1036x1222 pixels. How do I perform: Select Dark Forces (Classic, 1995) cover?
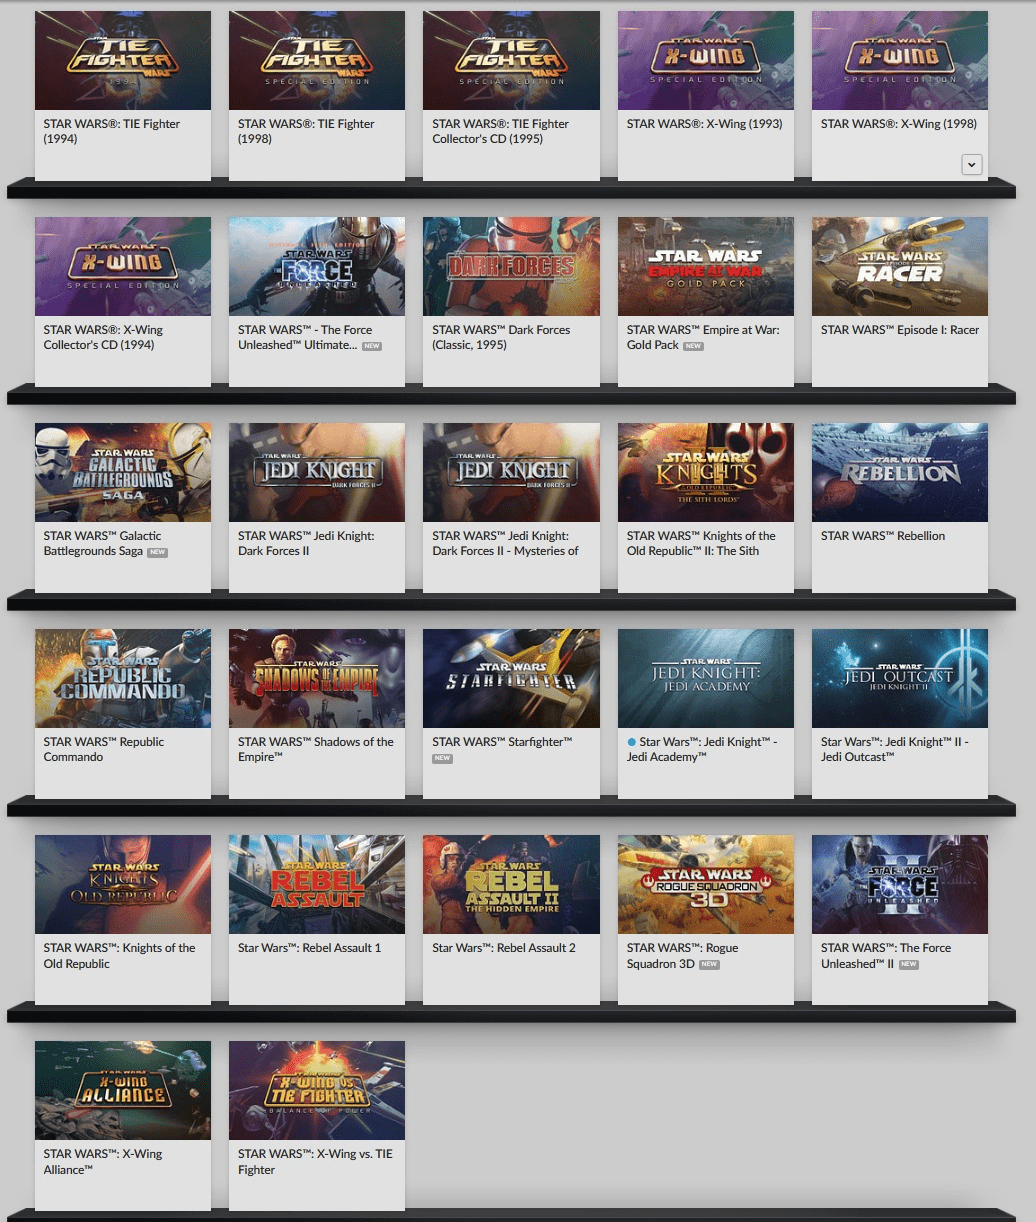[x=511, y=266]
